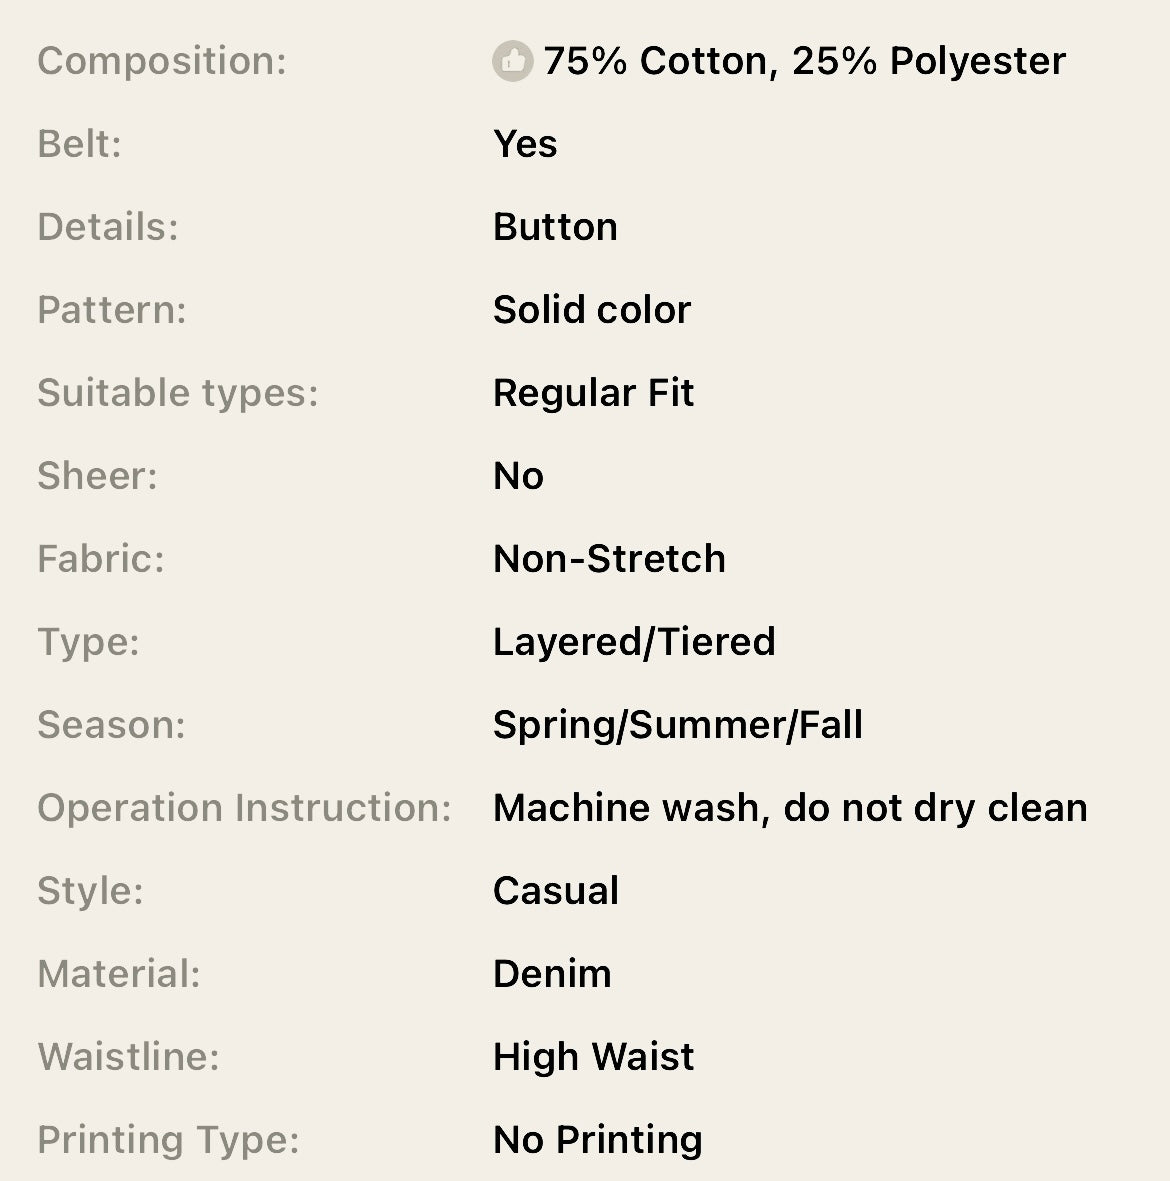Select the "Casual" style value

556,892
